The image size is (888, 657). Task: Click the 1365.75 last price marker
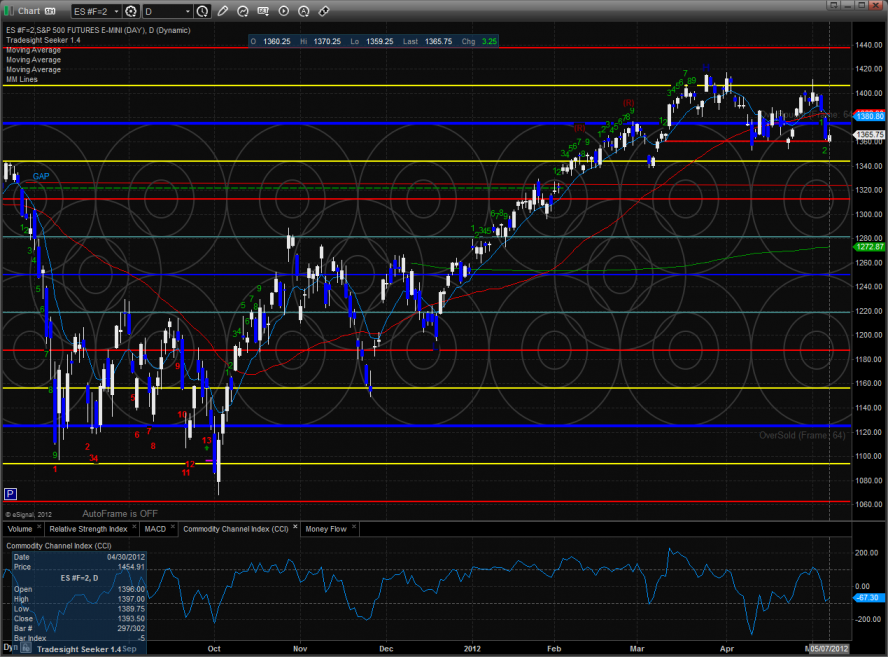(869, 134)
